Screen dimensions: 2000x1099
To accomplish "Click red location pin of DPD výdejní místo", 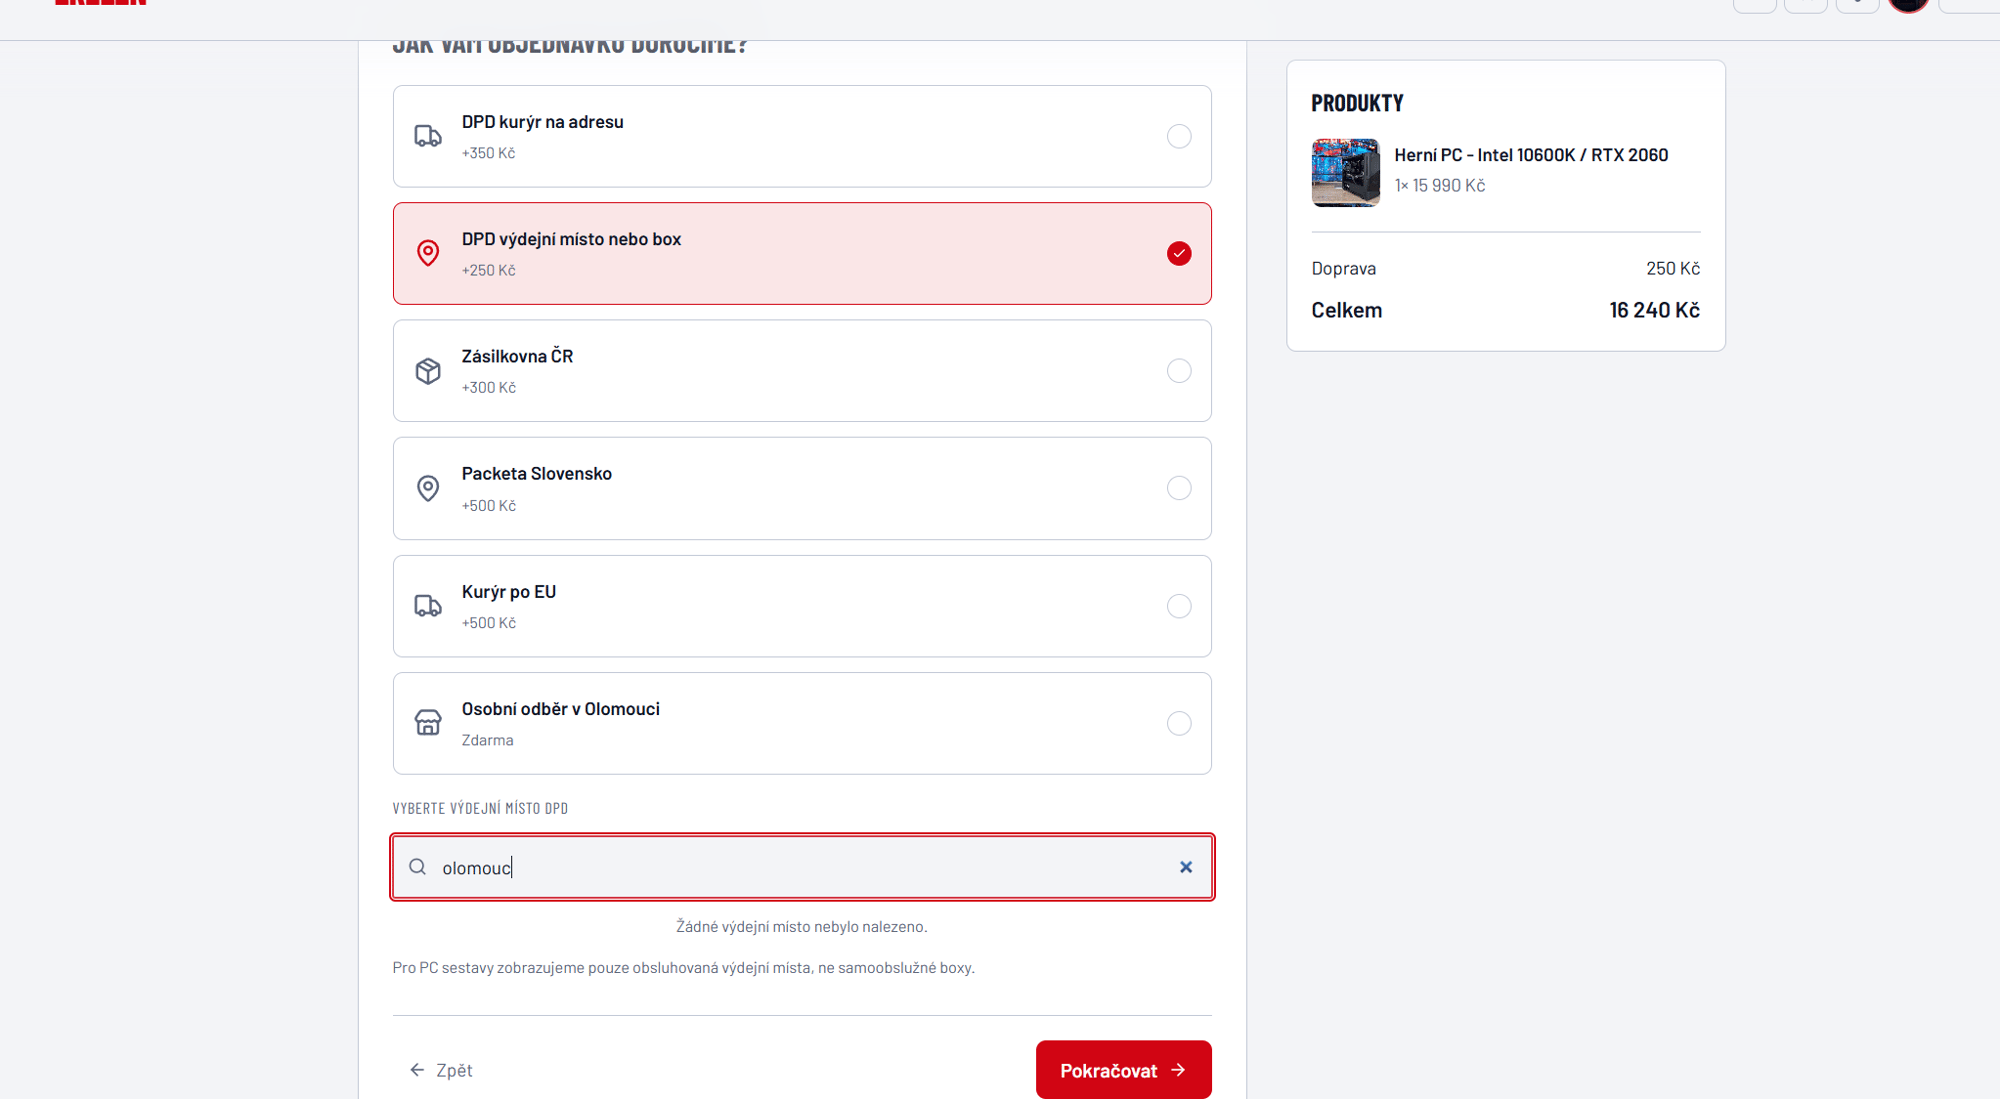I will tap(428, 253).
